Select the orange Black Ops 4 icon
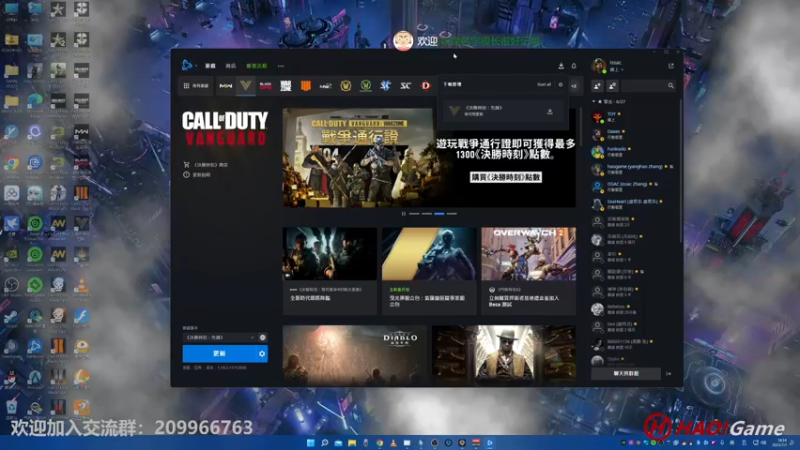This screenshot has height=450, width=800. click(x=306, y=86)
